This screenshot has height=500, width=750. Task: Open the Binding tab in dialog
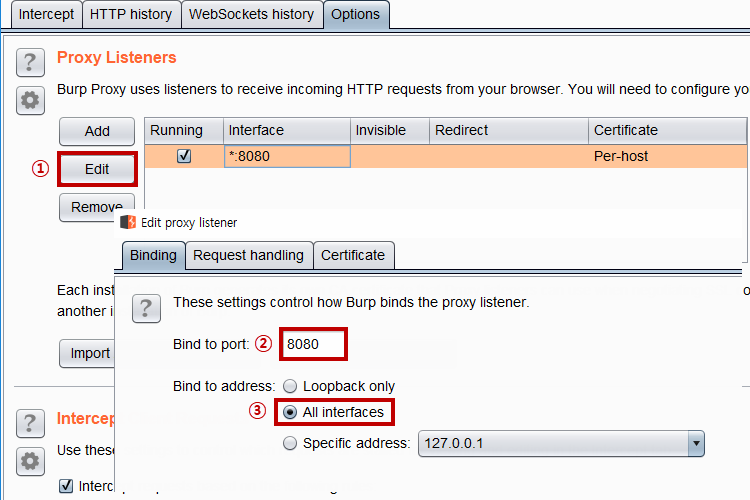coord(154,256)
